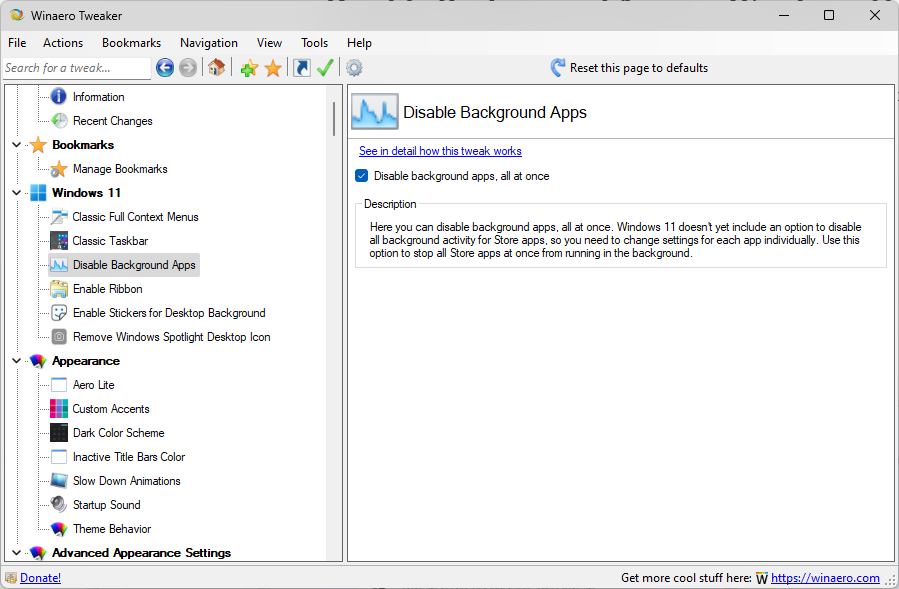Viewport: 899px width, 589px height.
Task: Click See in detail how this tweak works
Action: (x=440, y=150)
